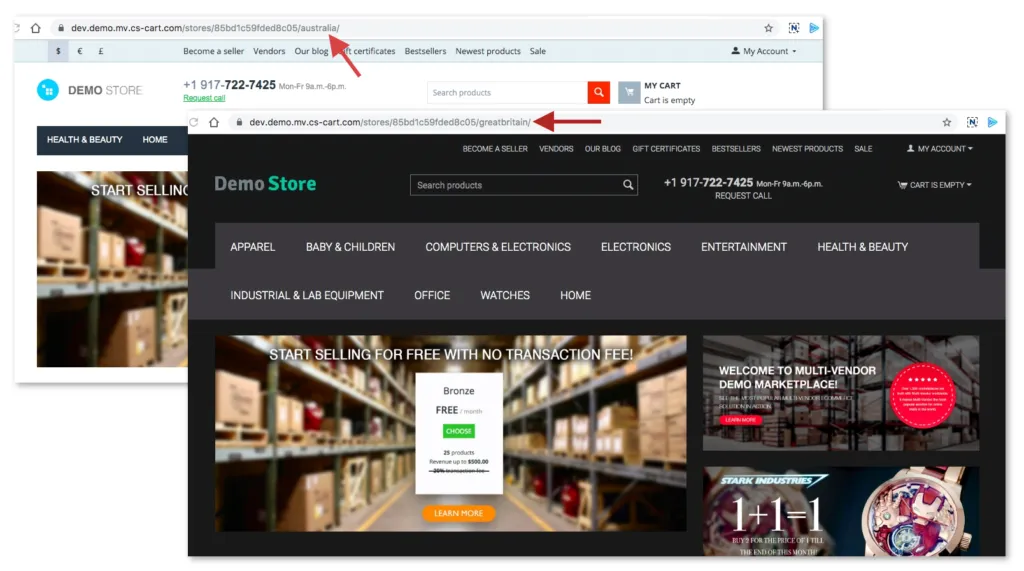Open MY ACCOUNT dropdown in dark store
This screenshot has height=571, width=1024.
click(x=939, y=149)
